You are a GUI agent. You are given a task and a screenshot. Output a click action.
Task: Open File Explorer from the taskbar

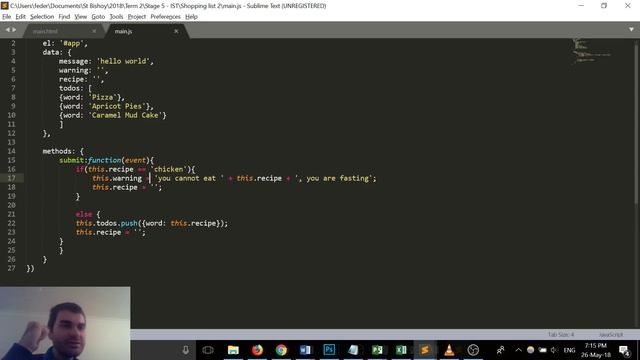pos(233,350)
